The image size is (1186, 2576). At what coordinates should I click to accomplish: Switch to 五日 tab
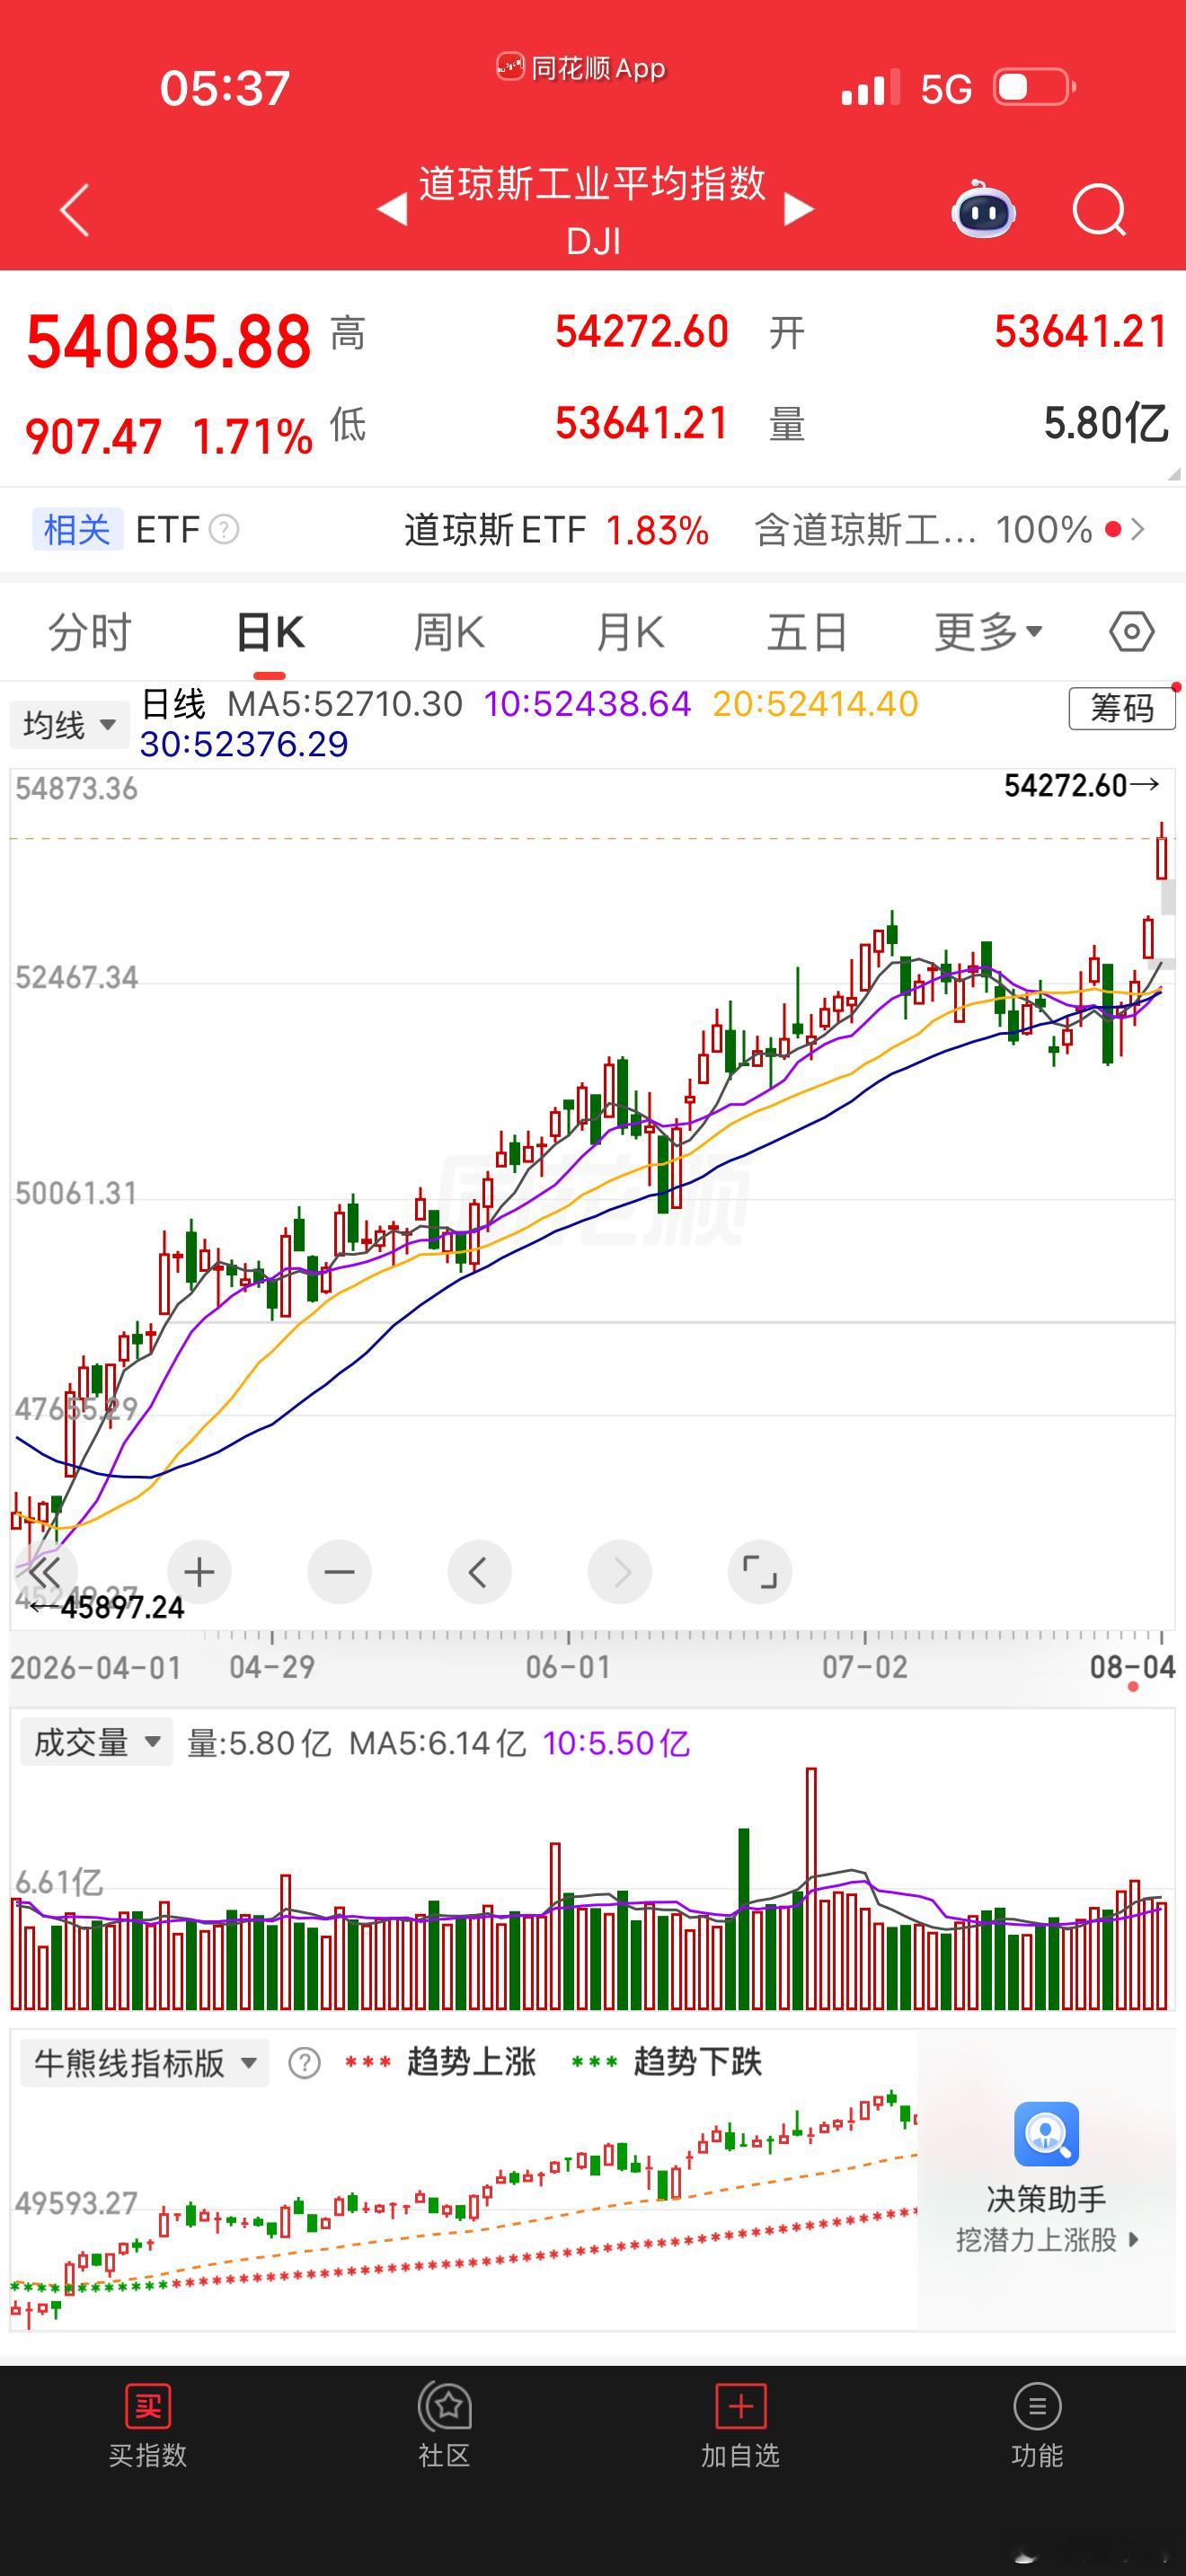tap(807, 632)
